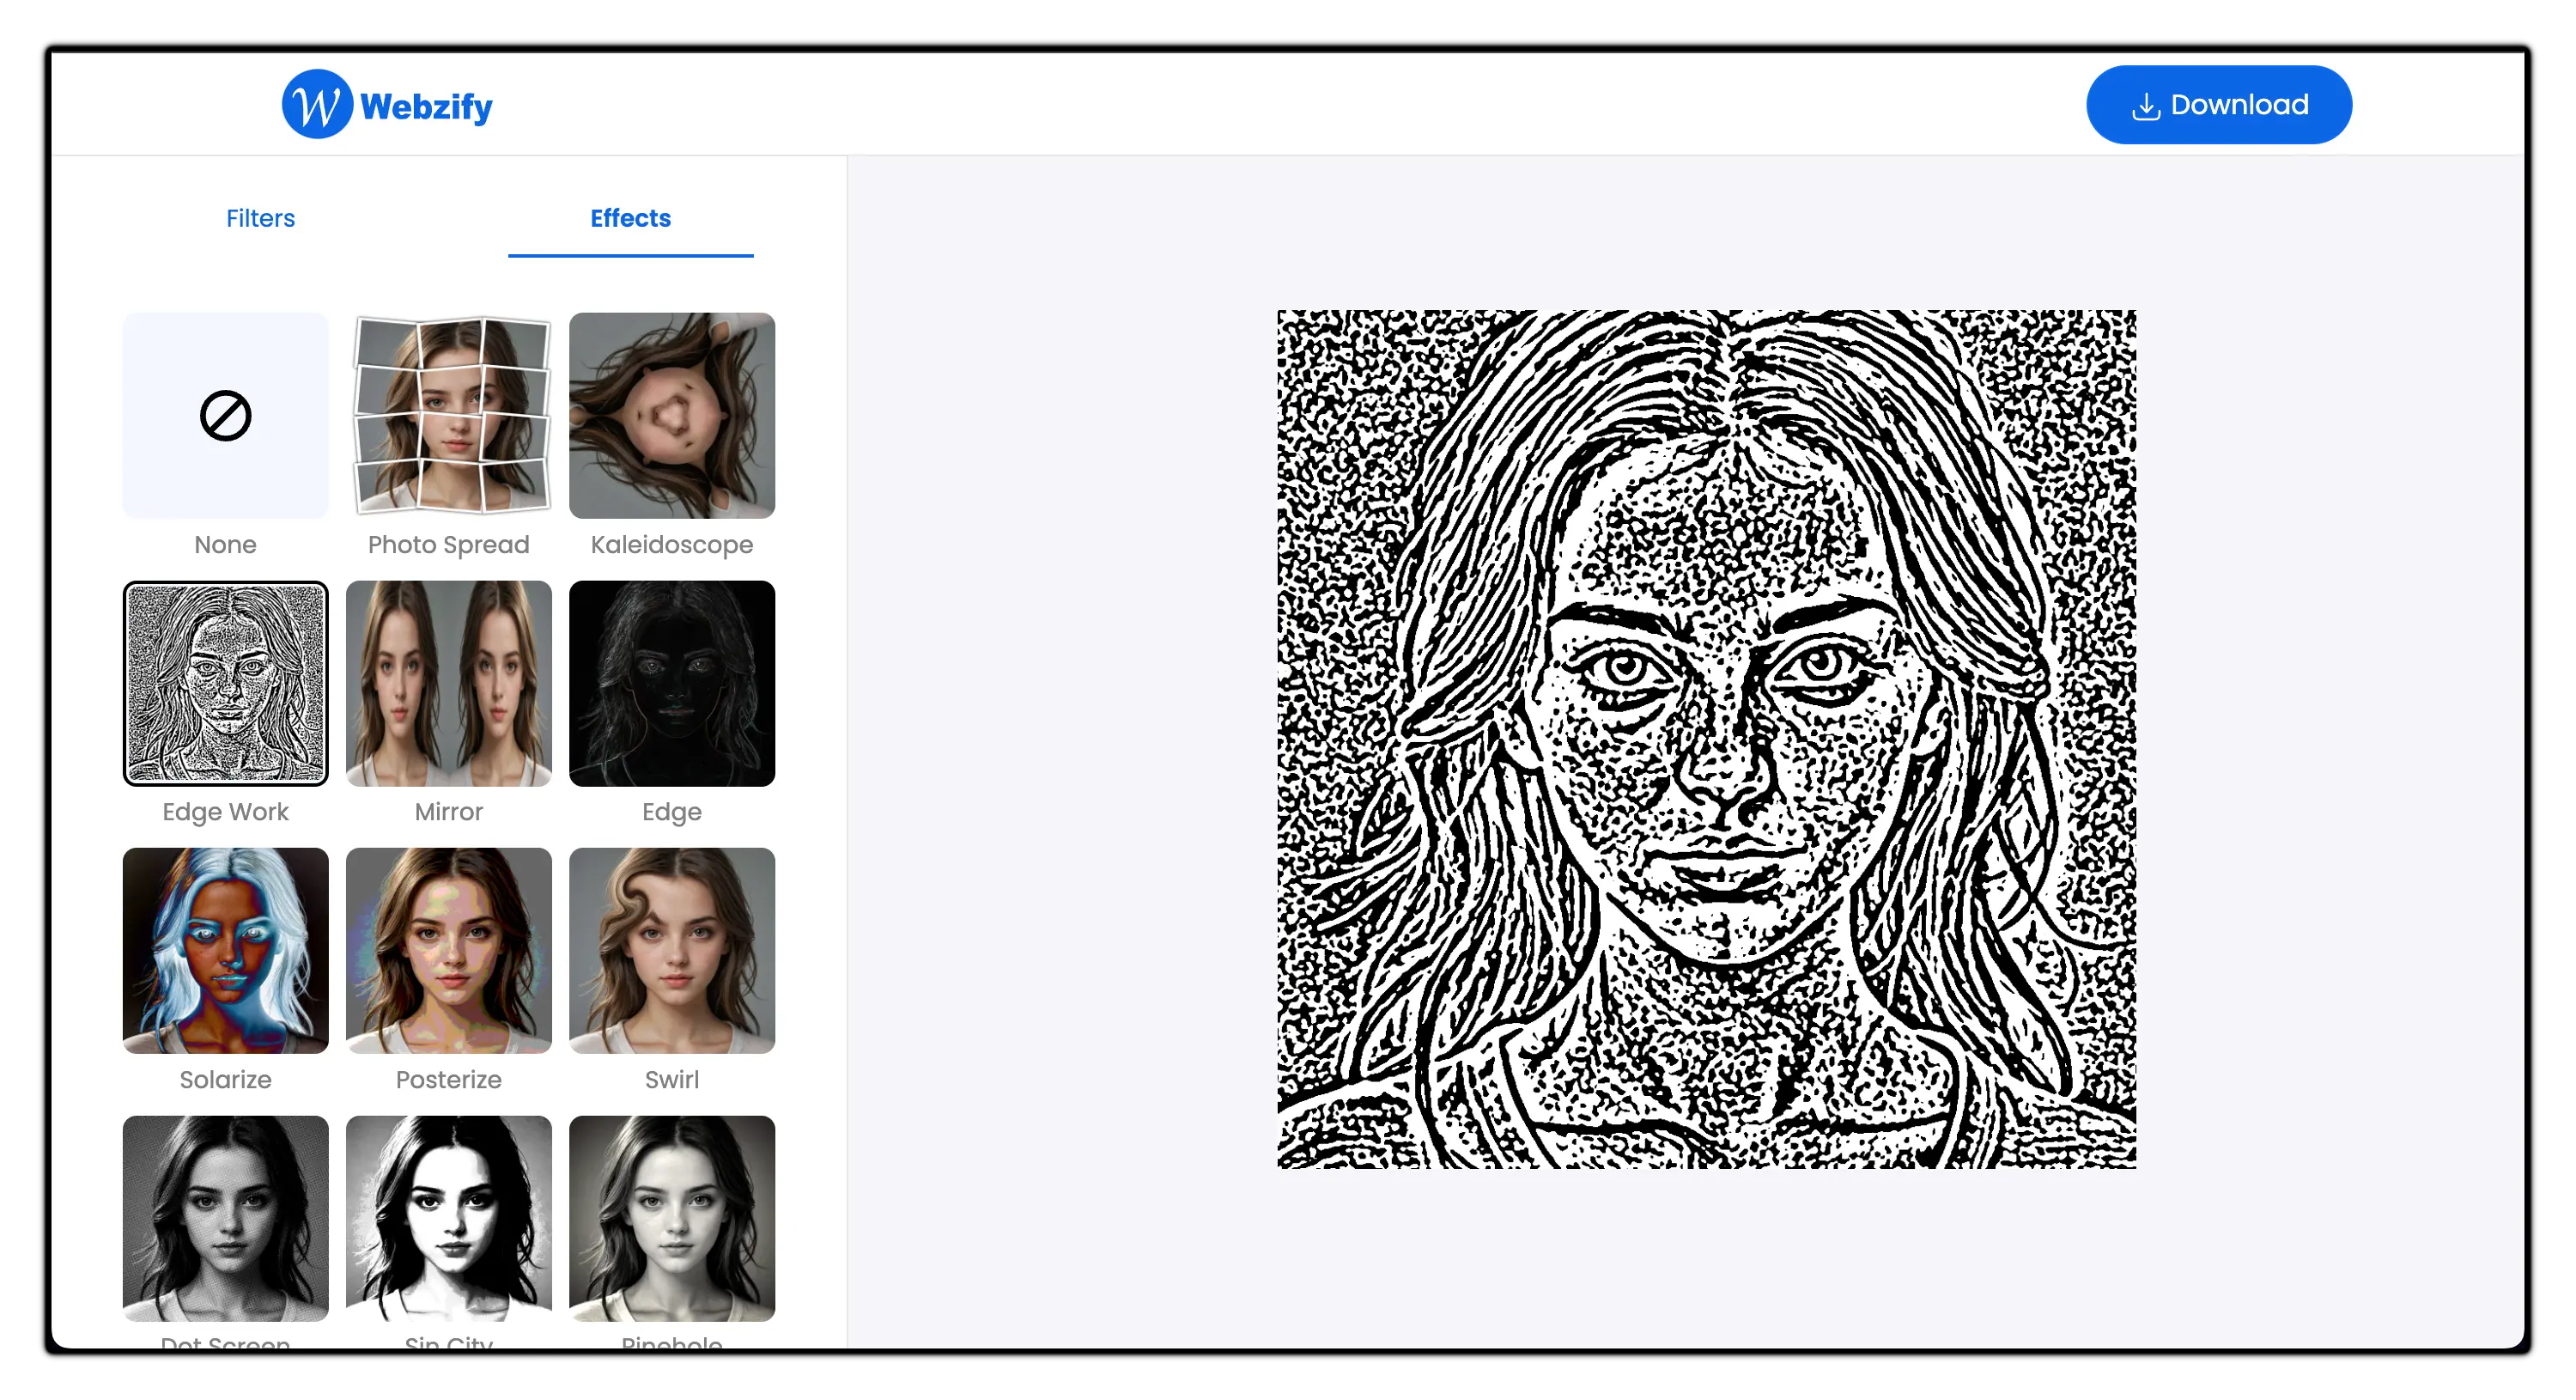Click the download arrow icon
This screenshot has width=2576, height=1400.
(x=2145, y=106)
